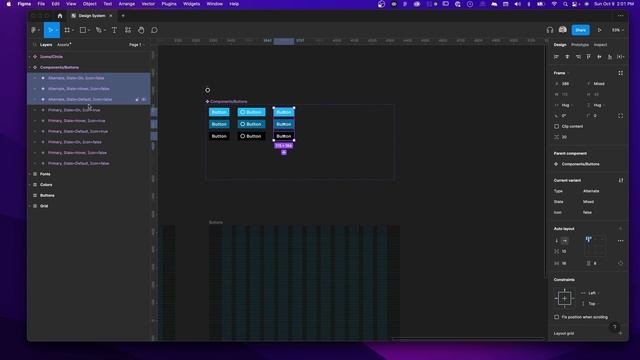Add a new tab with plus icon

(x=123, y=16)
